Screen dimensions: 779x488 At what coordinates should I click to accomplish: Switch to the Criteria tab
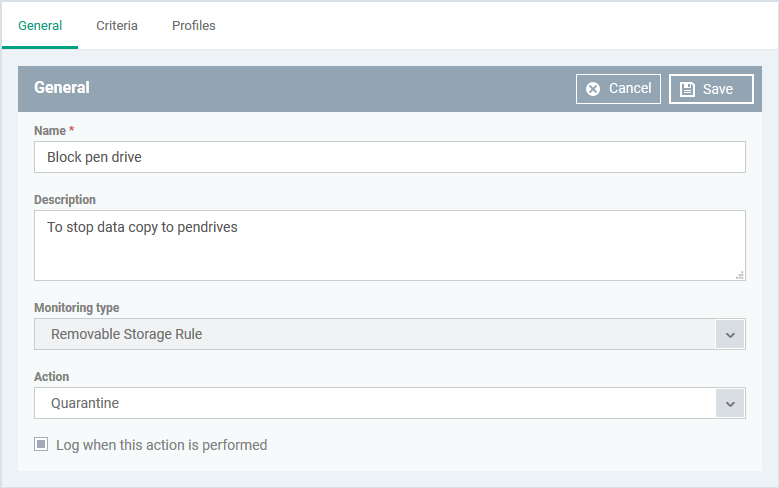point(117,25)
